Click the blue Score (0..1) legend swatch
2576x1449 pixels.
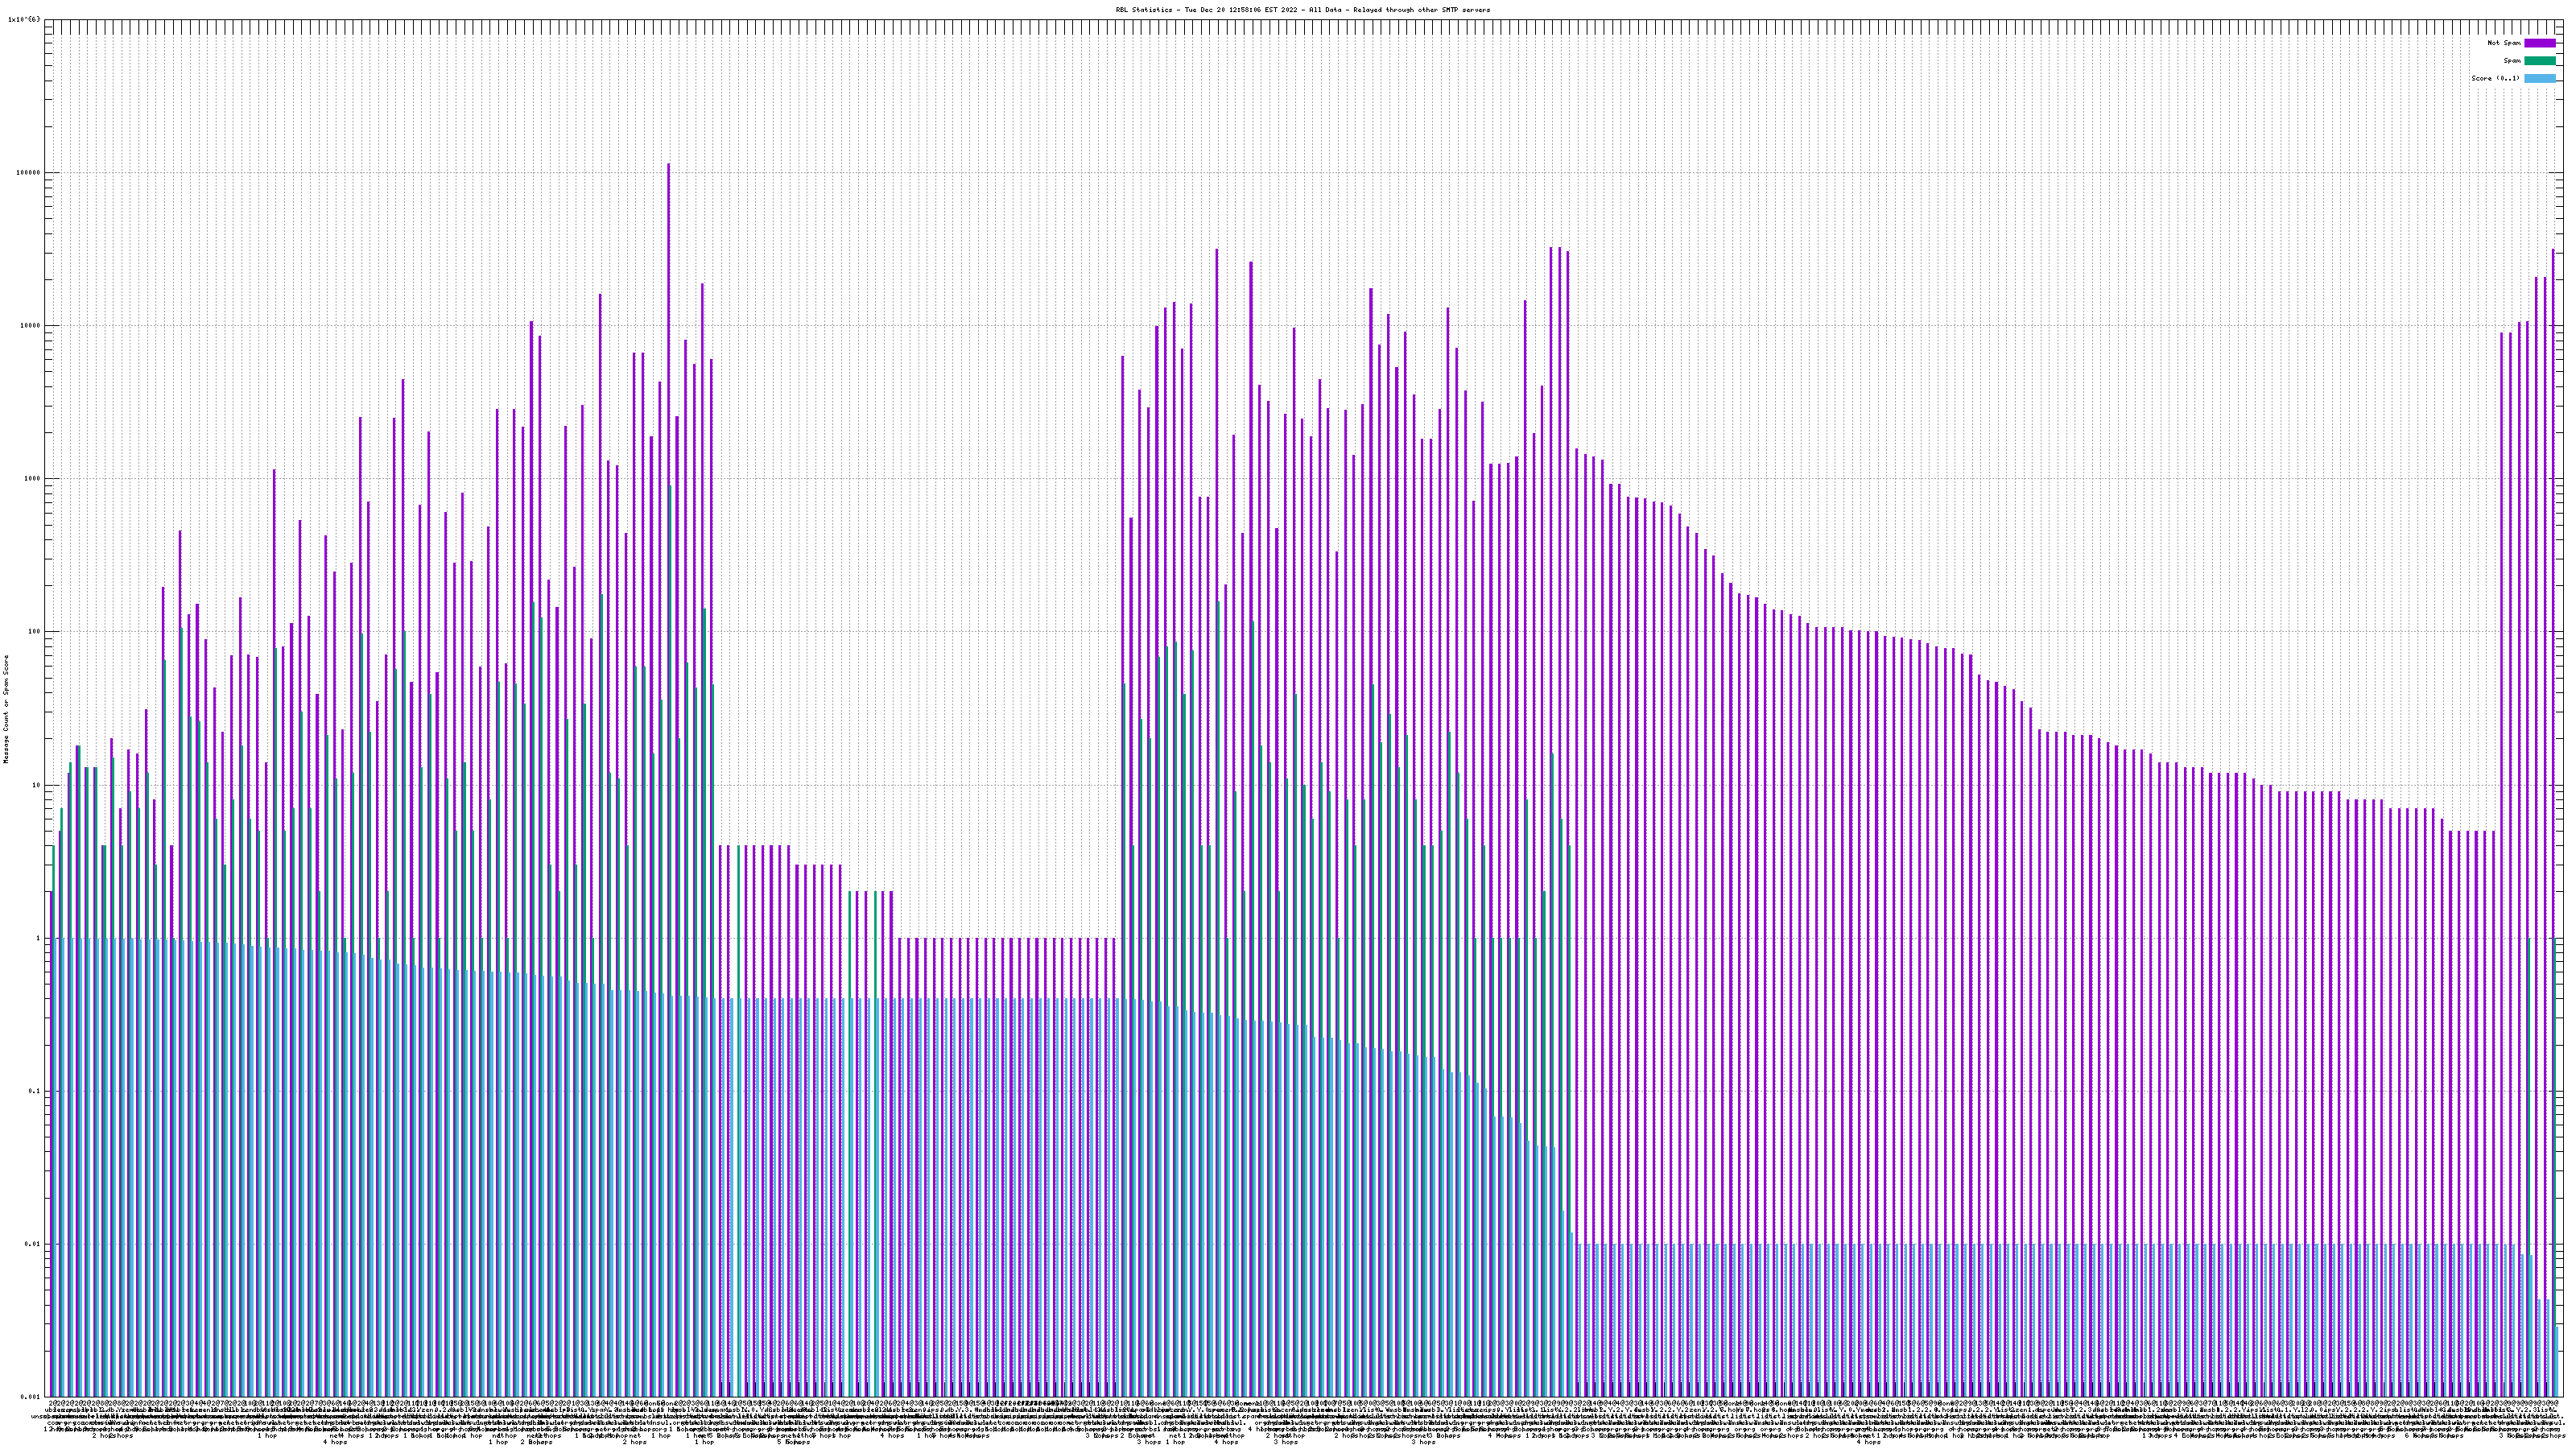(x=2539, y=78)
